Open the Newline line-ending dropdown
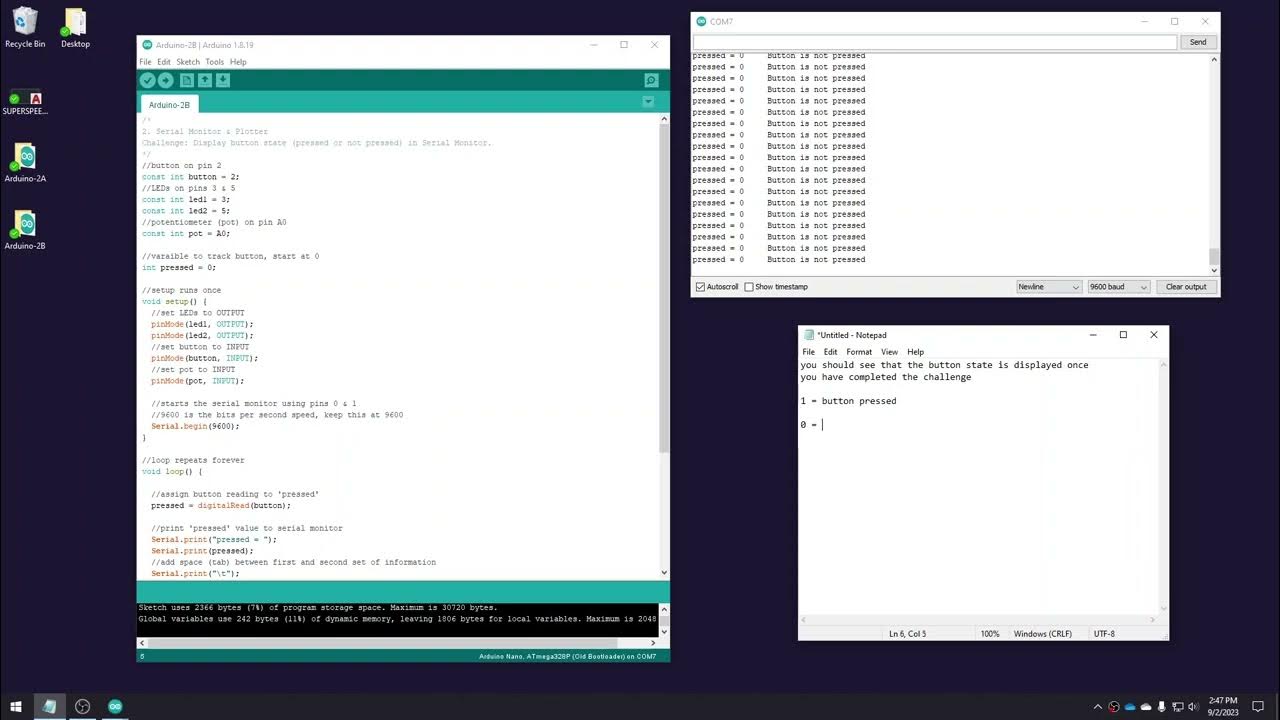1280x720 pixels. (1049, 287)
